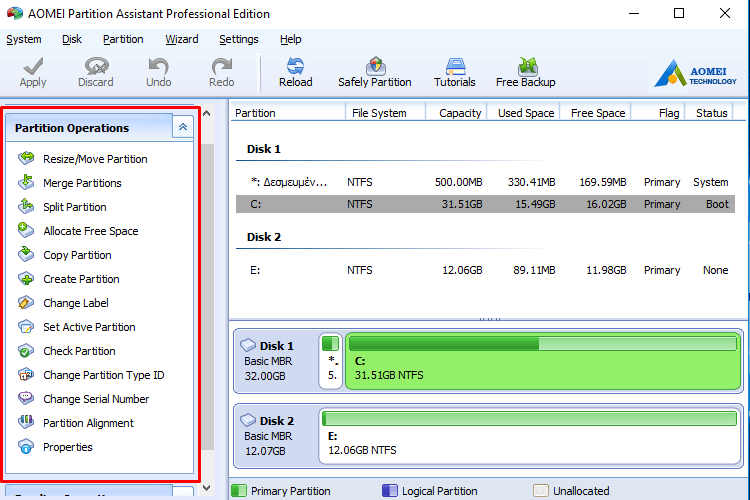Select the system reserved 500.00MB partition row
This screenshot has width=750, height=500.
click(x=485, y=182)
